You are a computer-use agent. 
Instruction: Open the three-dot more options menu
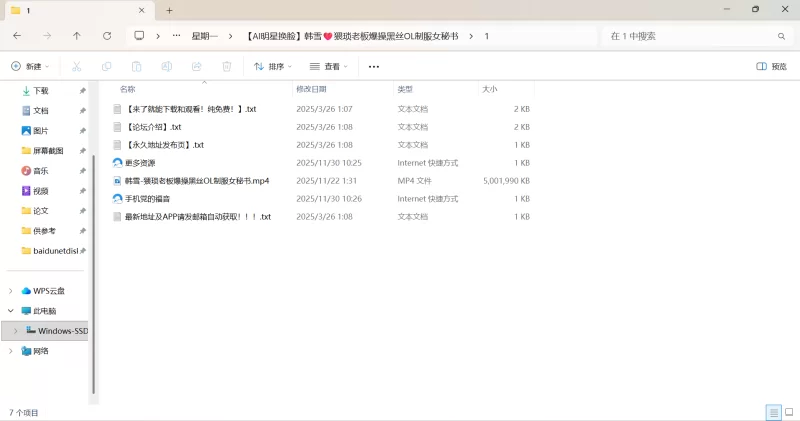374,66
